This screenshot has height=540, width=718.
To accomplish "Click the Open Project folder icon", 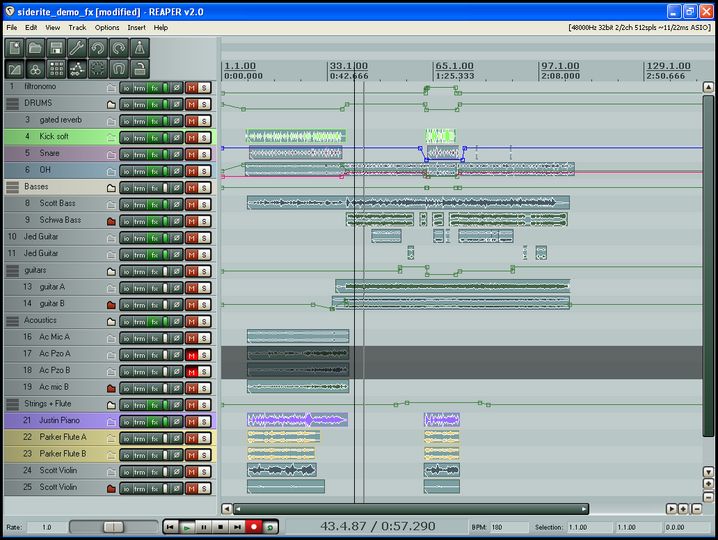I will 35,48.
